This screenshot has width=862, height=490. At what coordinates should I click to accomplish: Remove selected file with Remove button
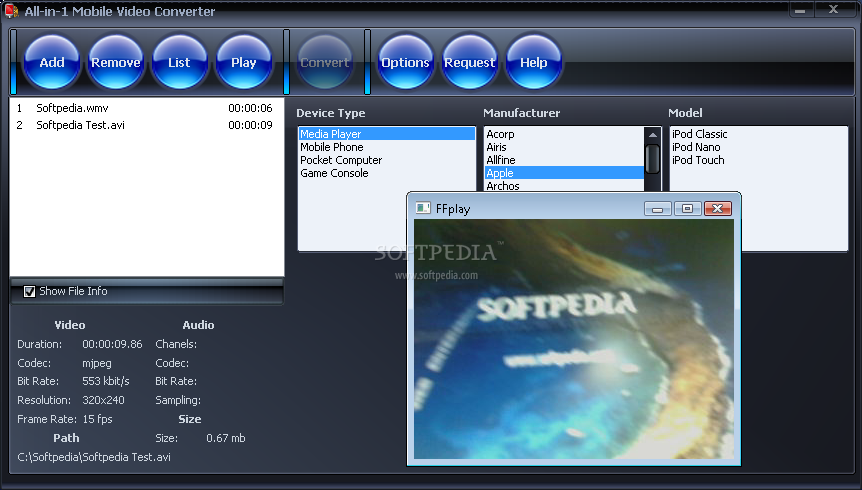[x=115, y=62]
